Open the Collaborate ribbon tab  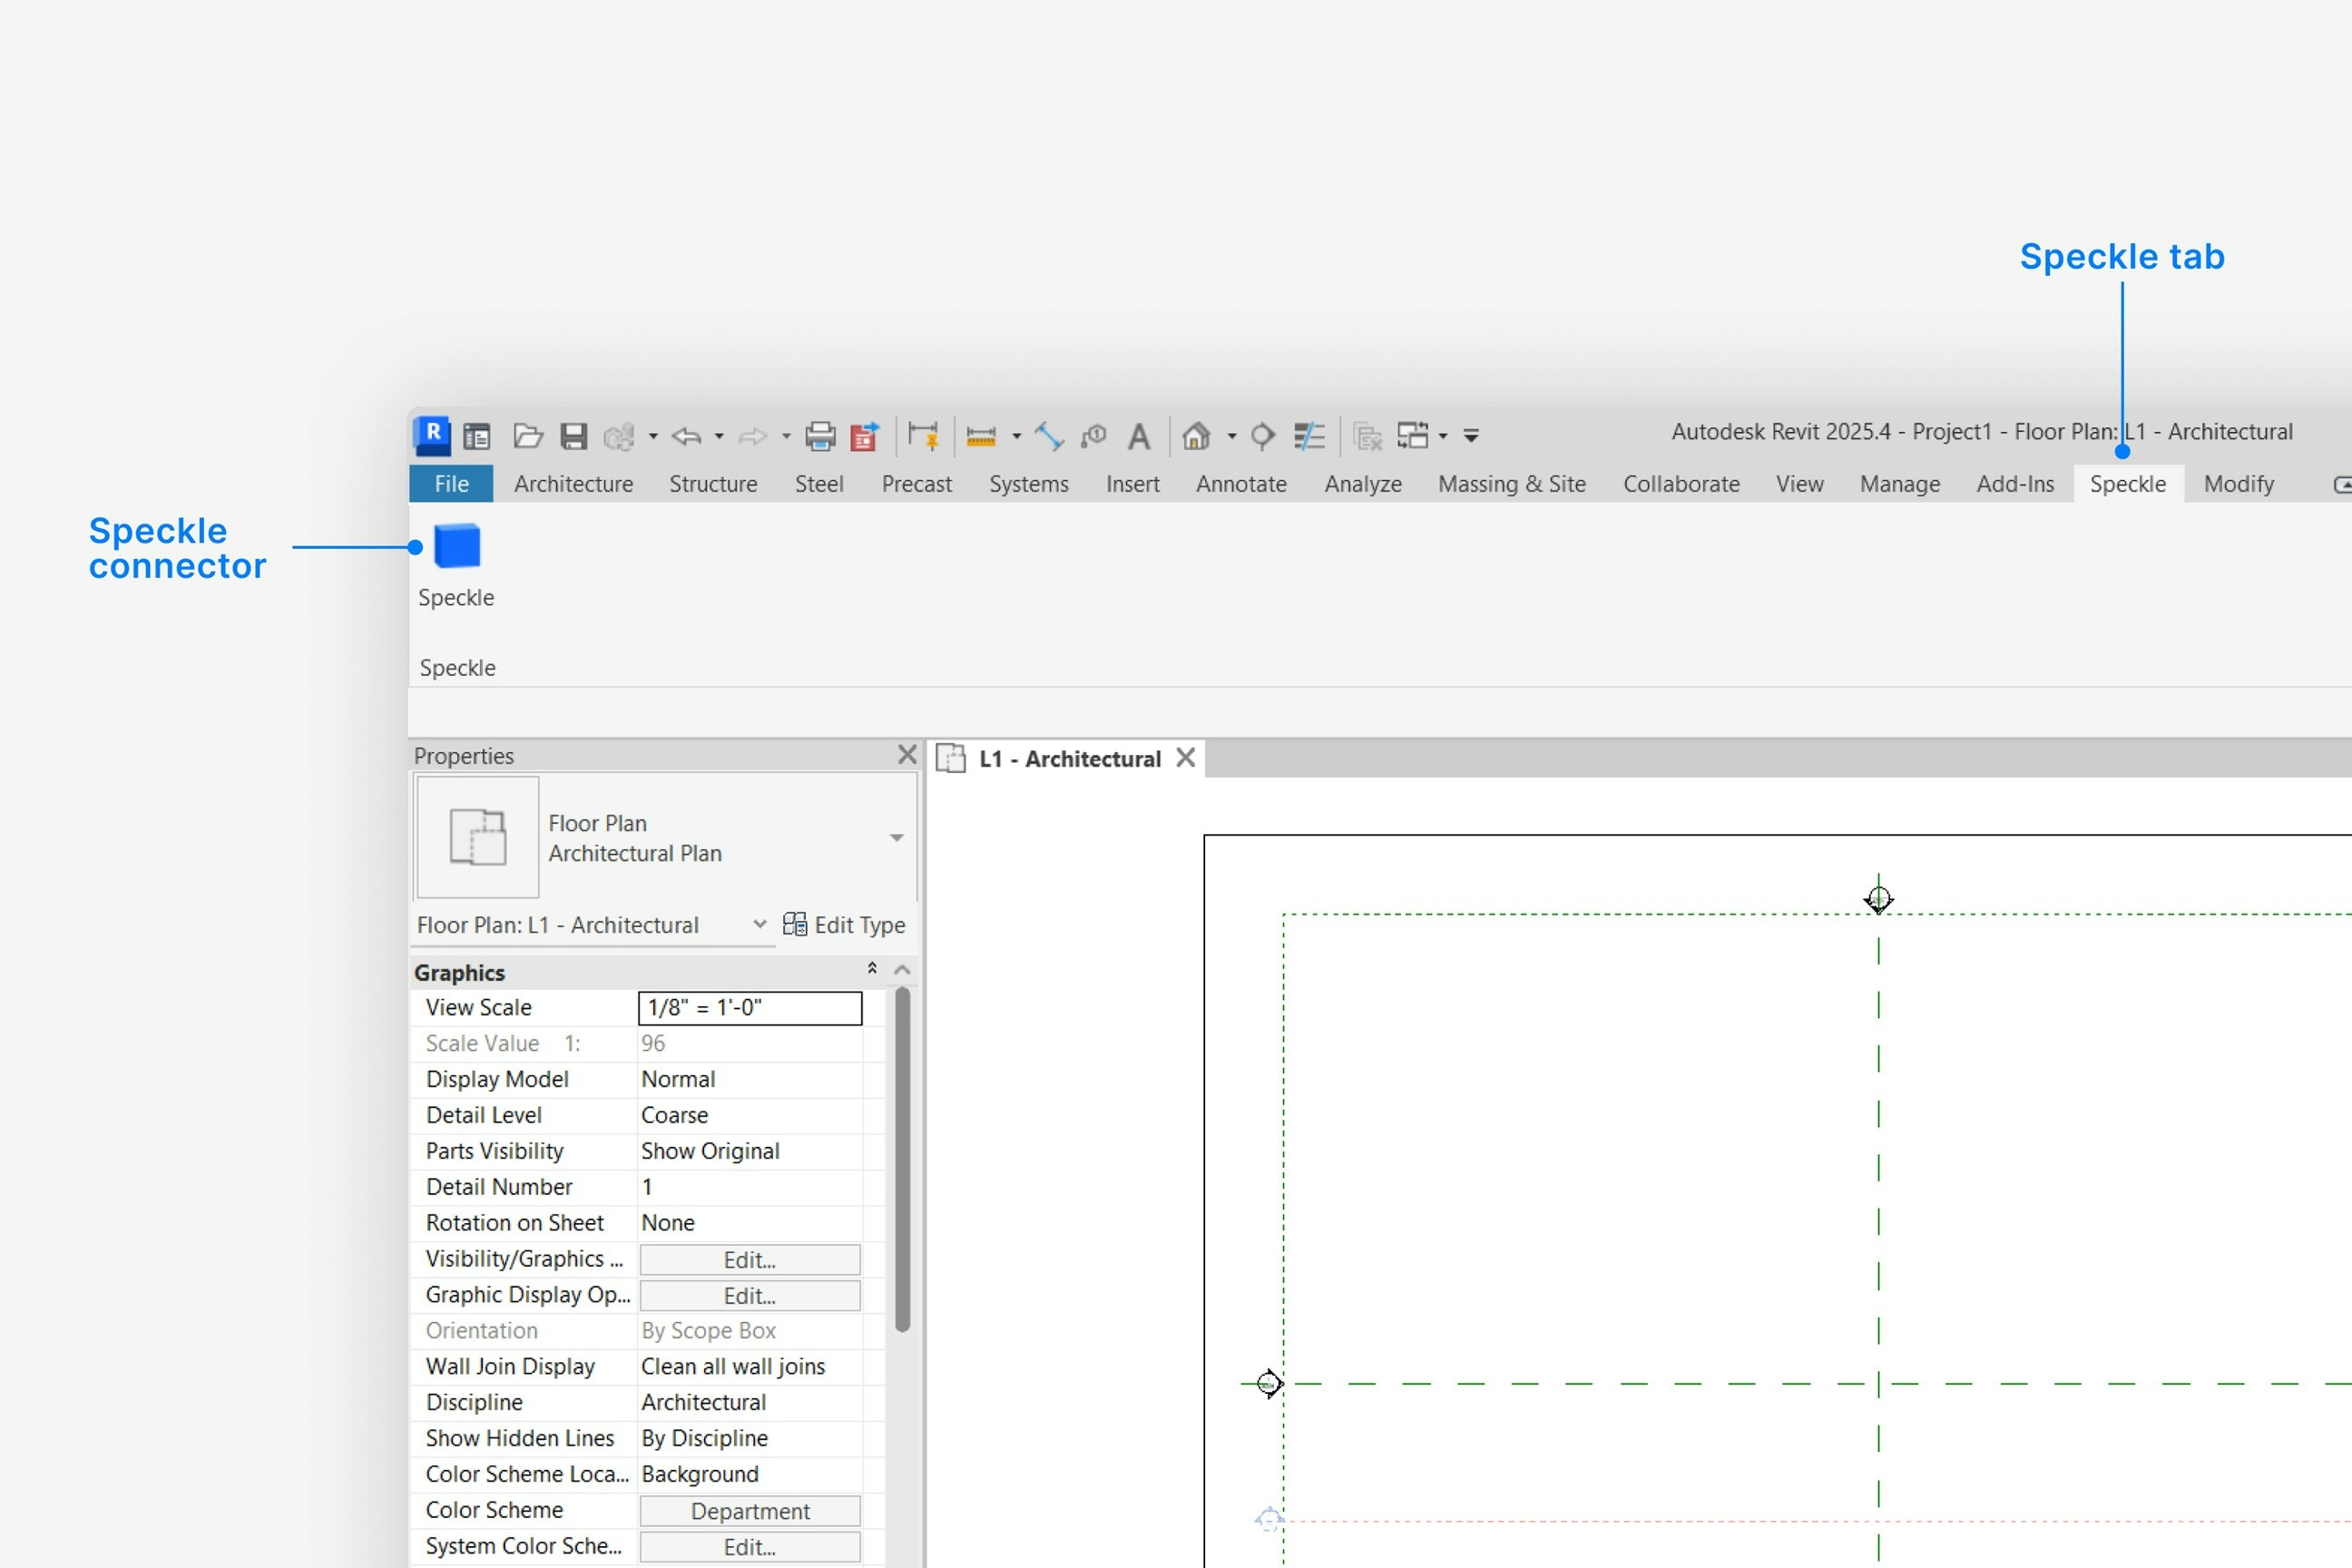(1681, 484)
